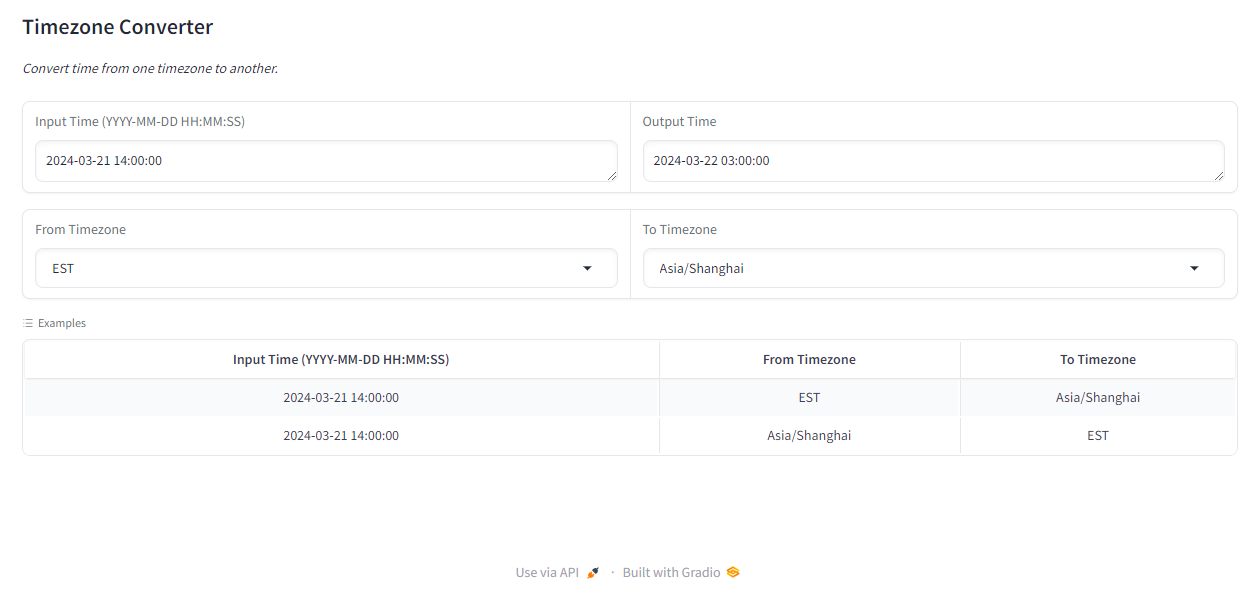Open the Use via API link
Viewport: 1253px width, 589px height.
click(547, 573)
